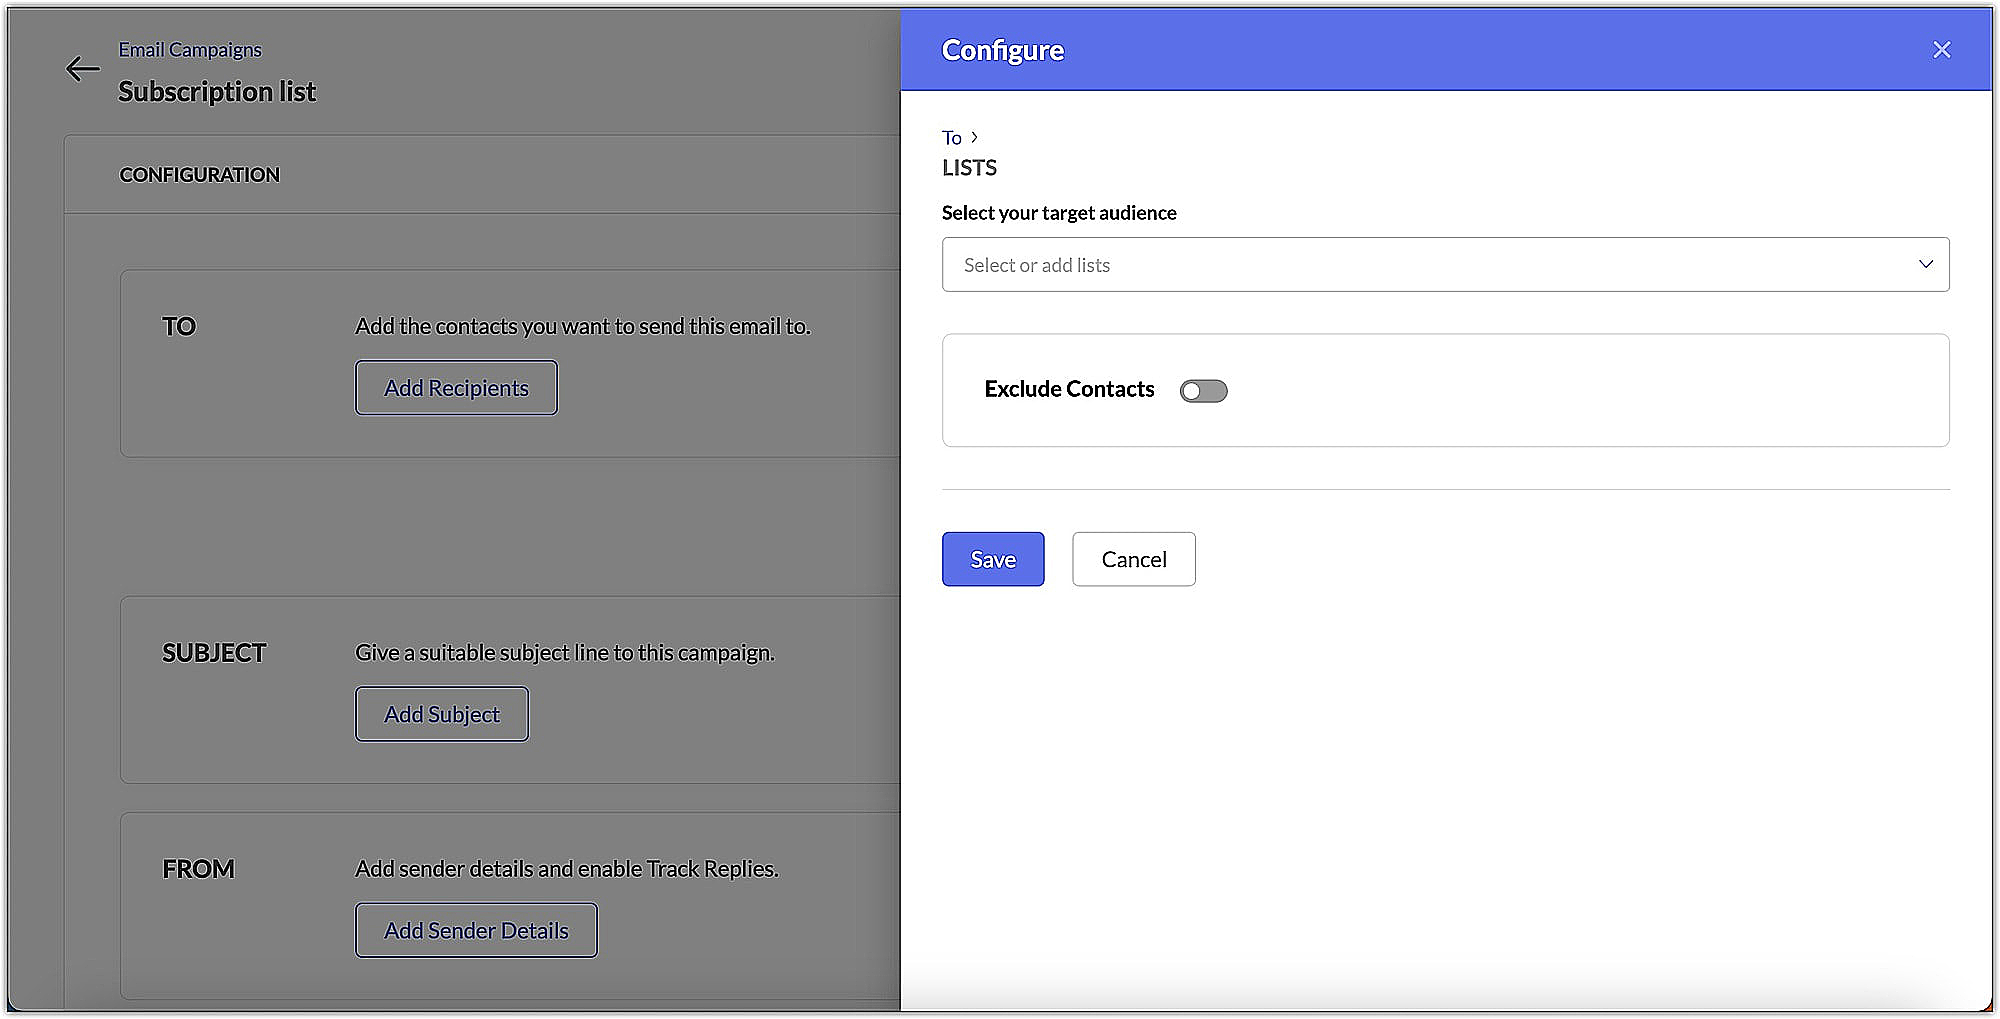Click the FROM section label
Image resolution: width=2000 pixels, height=1019 pixels.
point(198,869)
